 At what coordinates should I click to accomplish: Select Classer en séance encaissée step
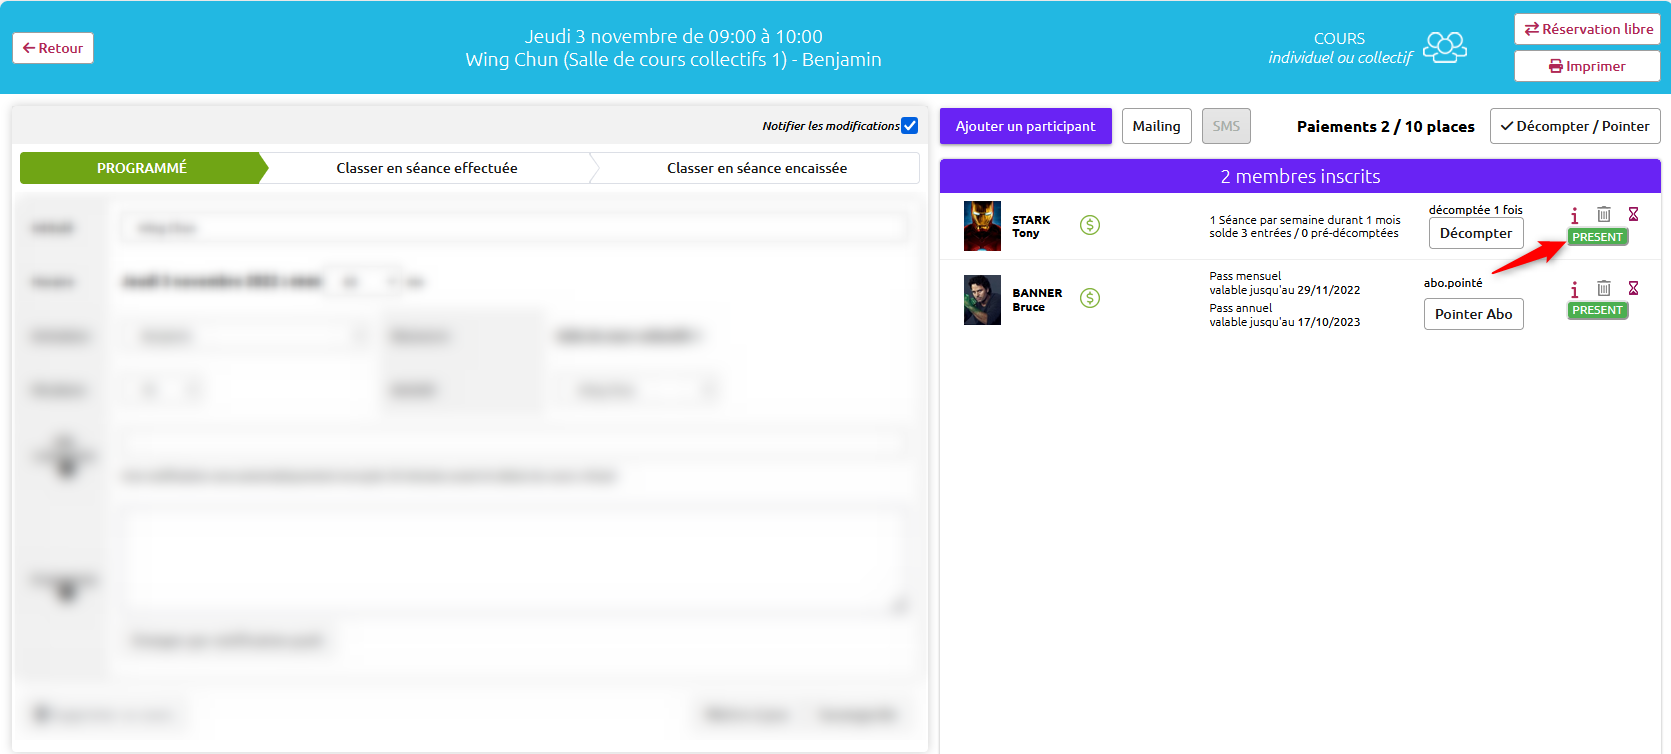(x=757, y=168)
